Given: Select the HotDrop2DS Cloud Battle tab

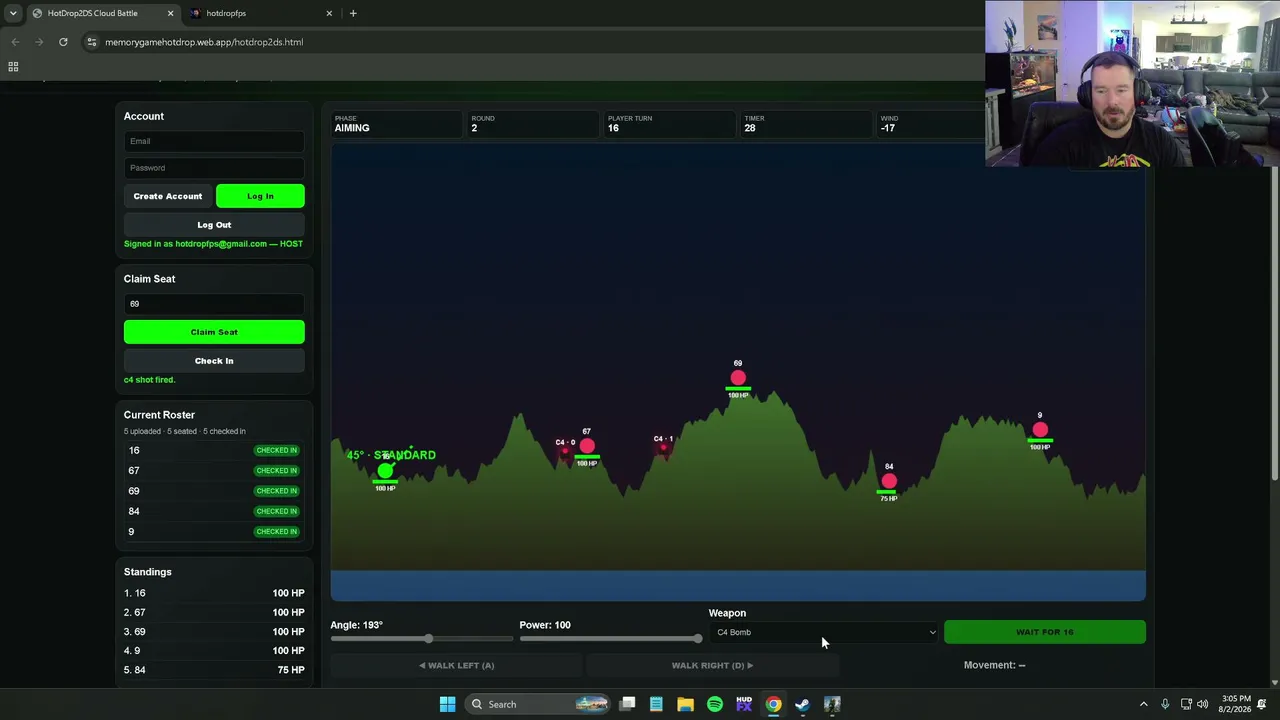Looking at the screenshot, I should pos(100,13).
